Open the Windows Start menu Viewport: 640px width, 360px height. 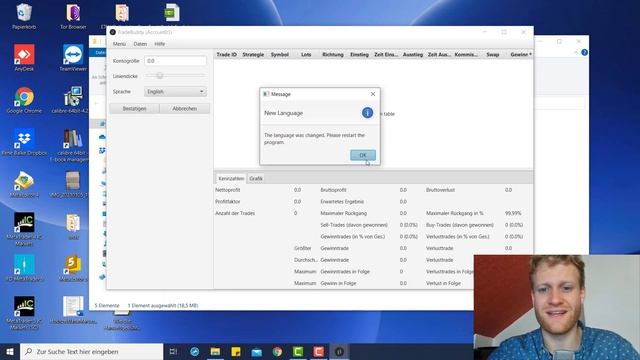[x=10, y=351]
